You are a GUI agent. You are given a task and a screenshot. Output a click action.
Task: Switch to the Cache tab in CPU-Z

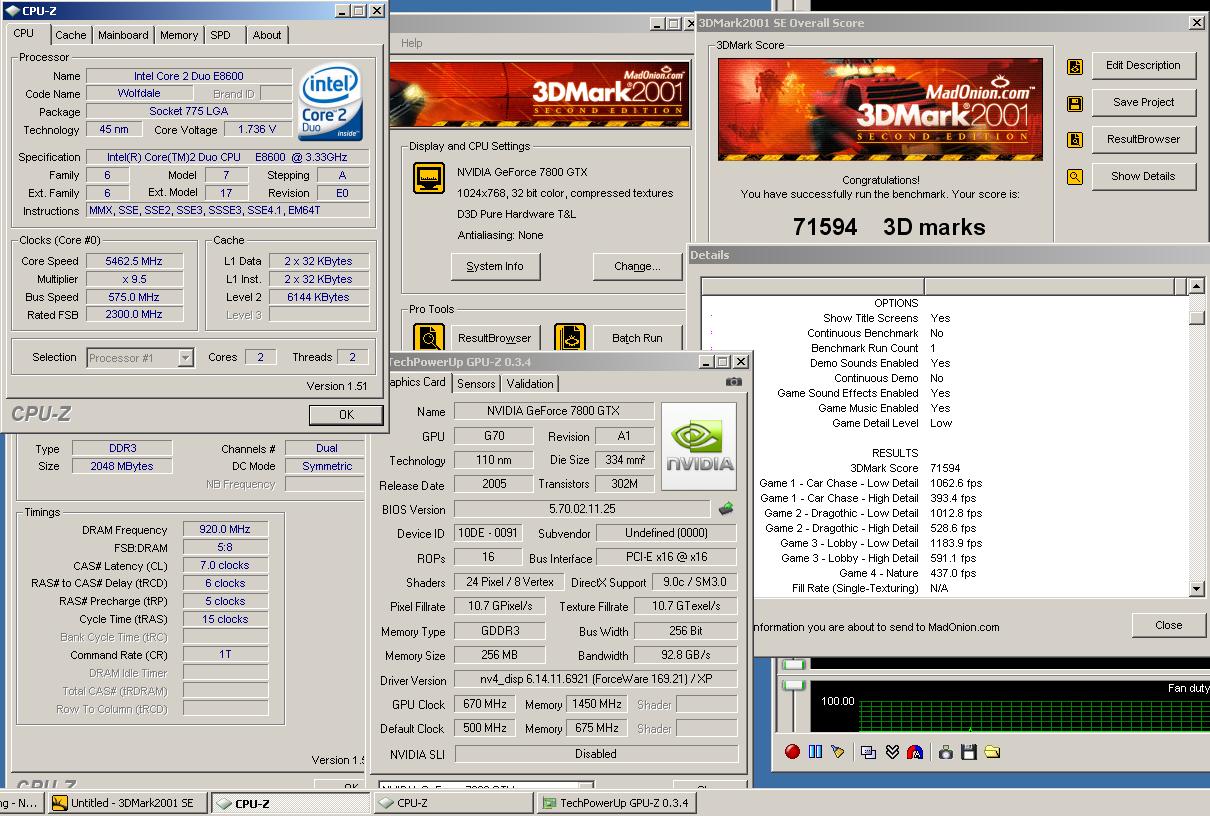[70, 35]
